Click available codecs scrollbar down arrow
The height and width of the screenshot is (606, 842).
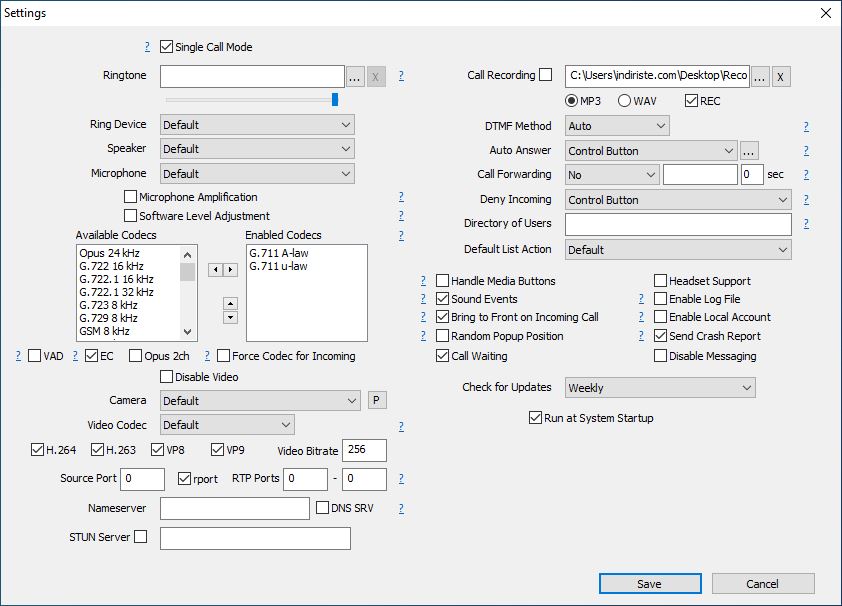pos(187,332)
